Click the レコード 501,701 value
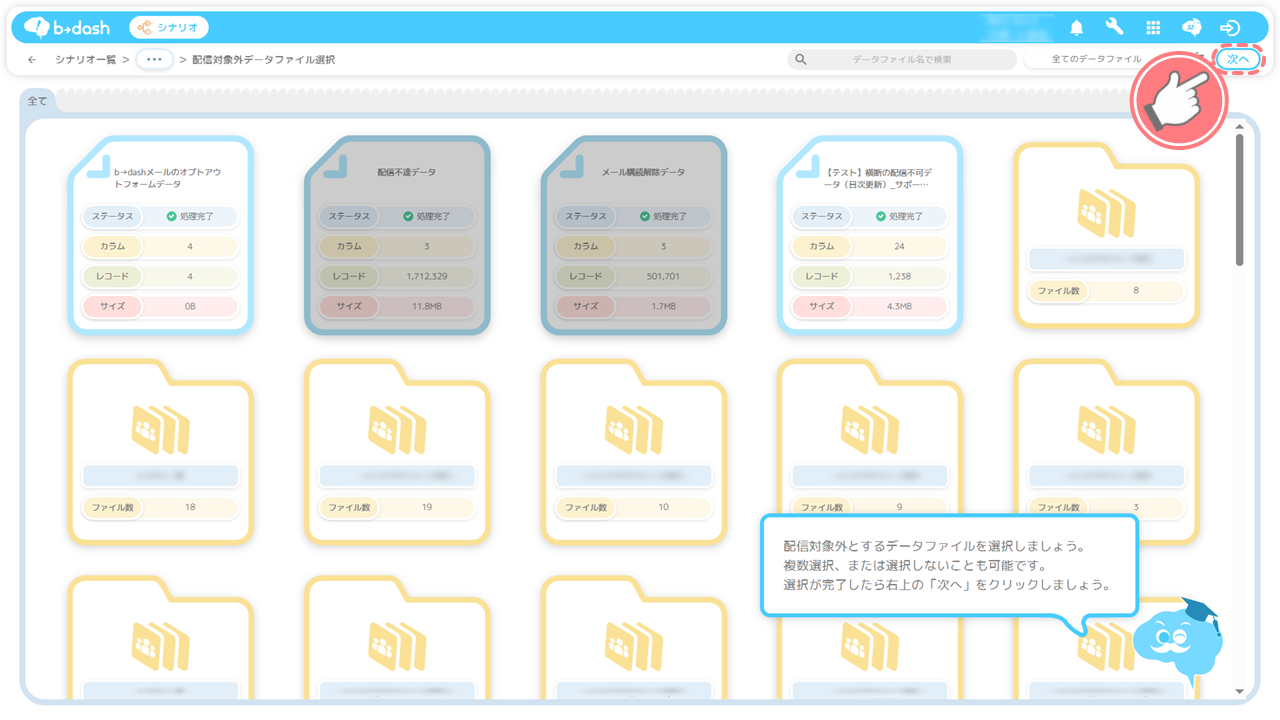The height and width of the screenshot is (720, 1280). coord(663,276)
